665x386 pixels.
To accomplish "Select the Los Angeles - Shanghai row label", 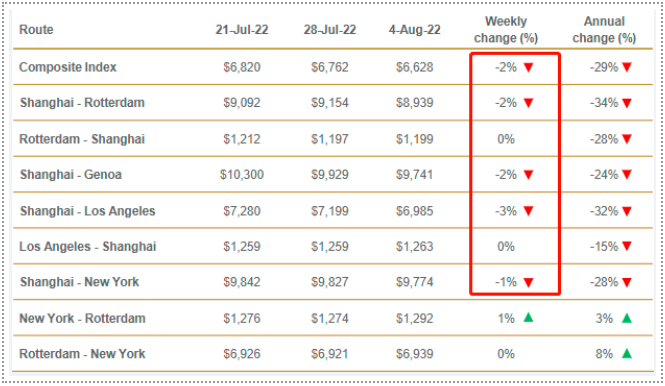I will click(88, 246).
